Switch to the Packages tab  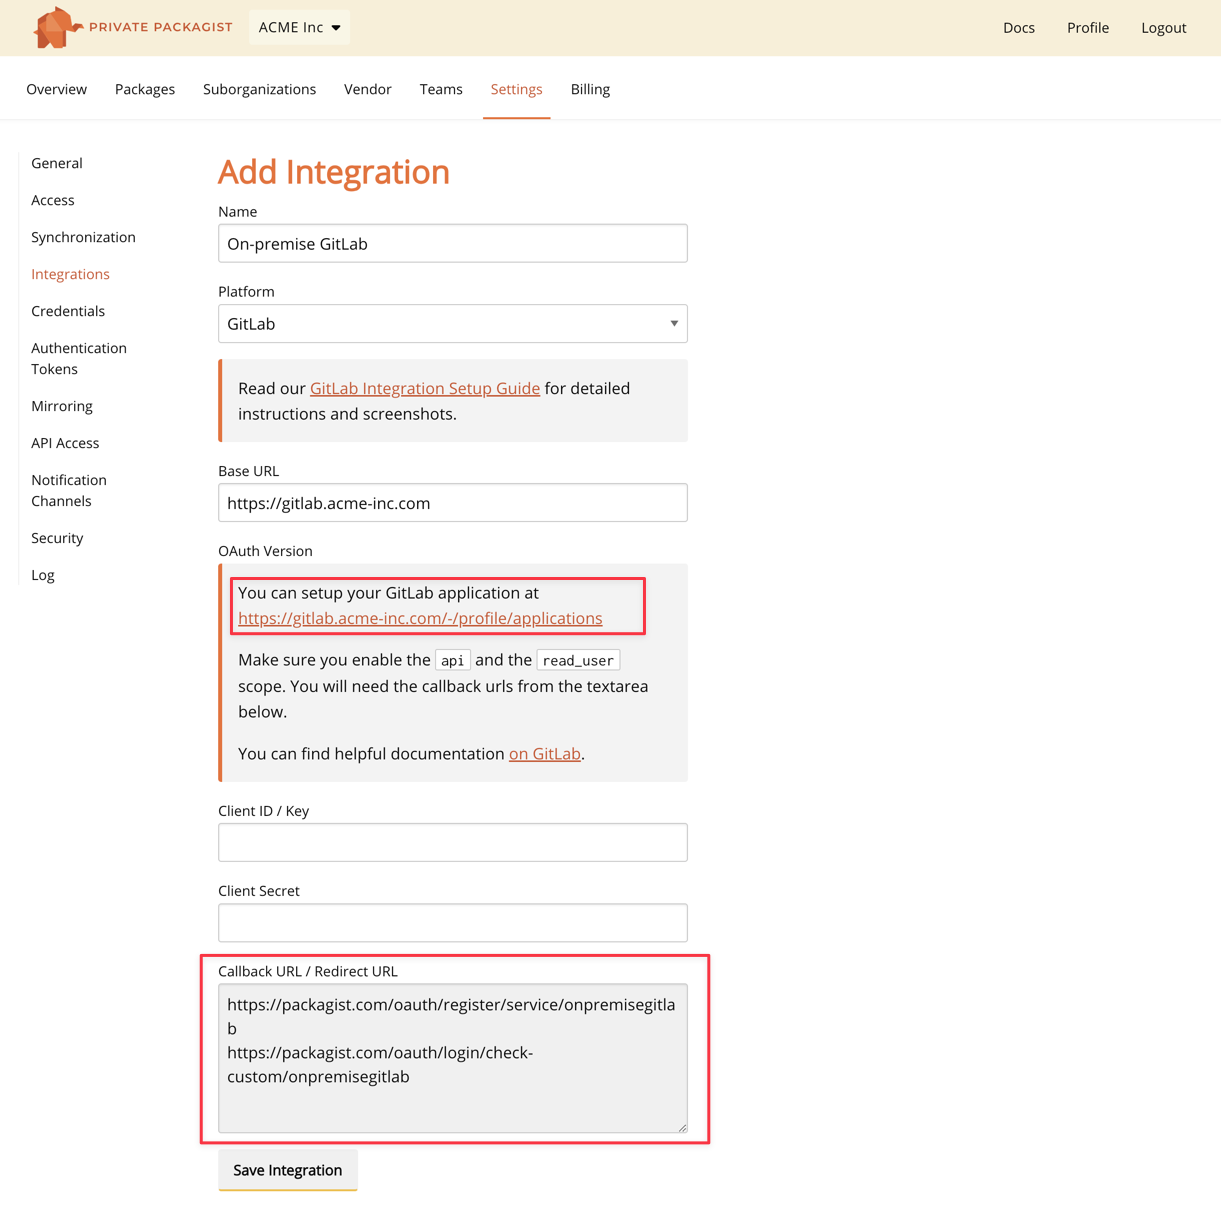(145, 89)
